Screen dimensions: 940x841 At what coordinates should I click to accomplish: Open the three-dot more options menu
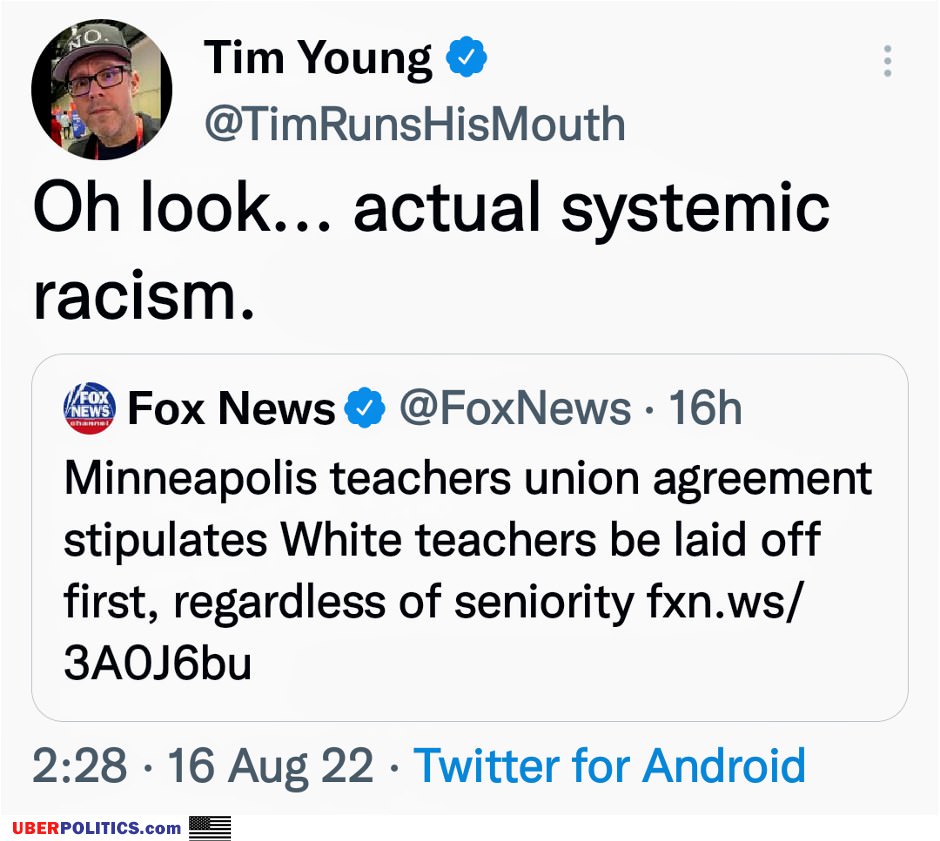(887, 62)
